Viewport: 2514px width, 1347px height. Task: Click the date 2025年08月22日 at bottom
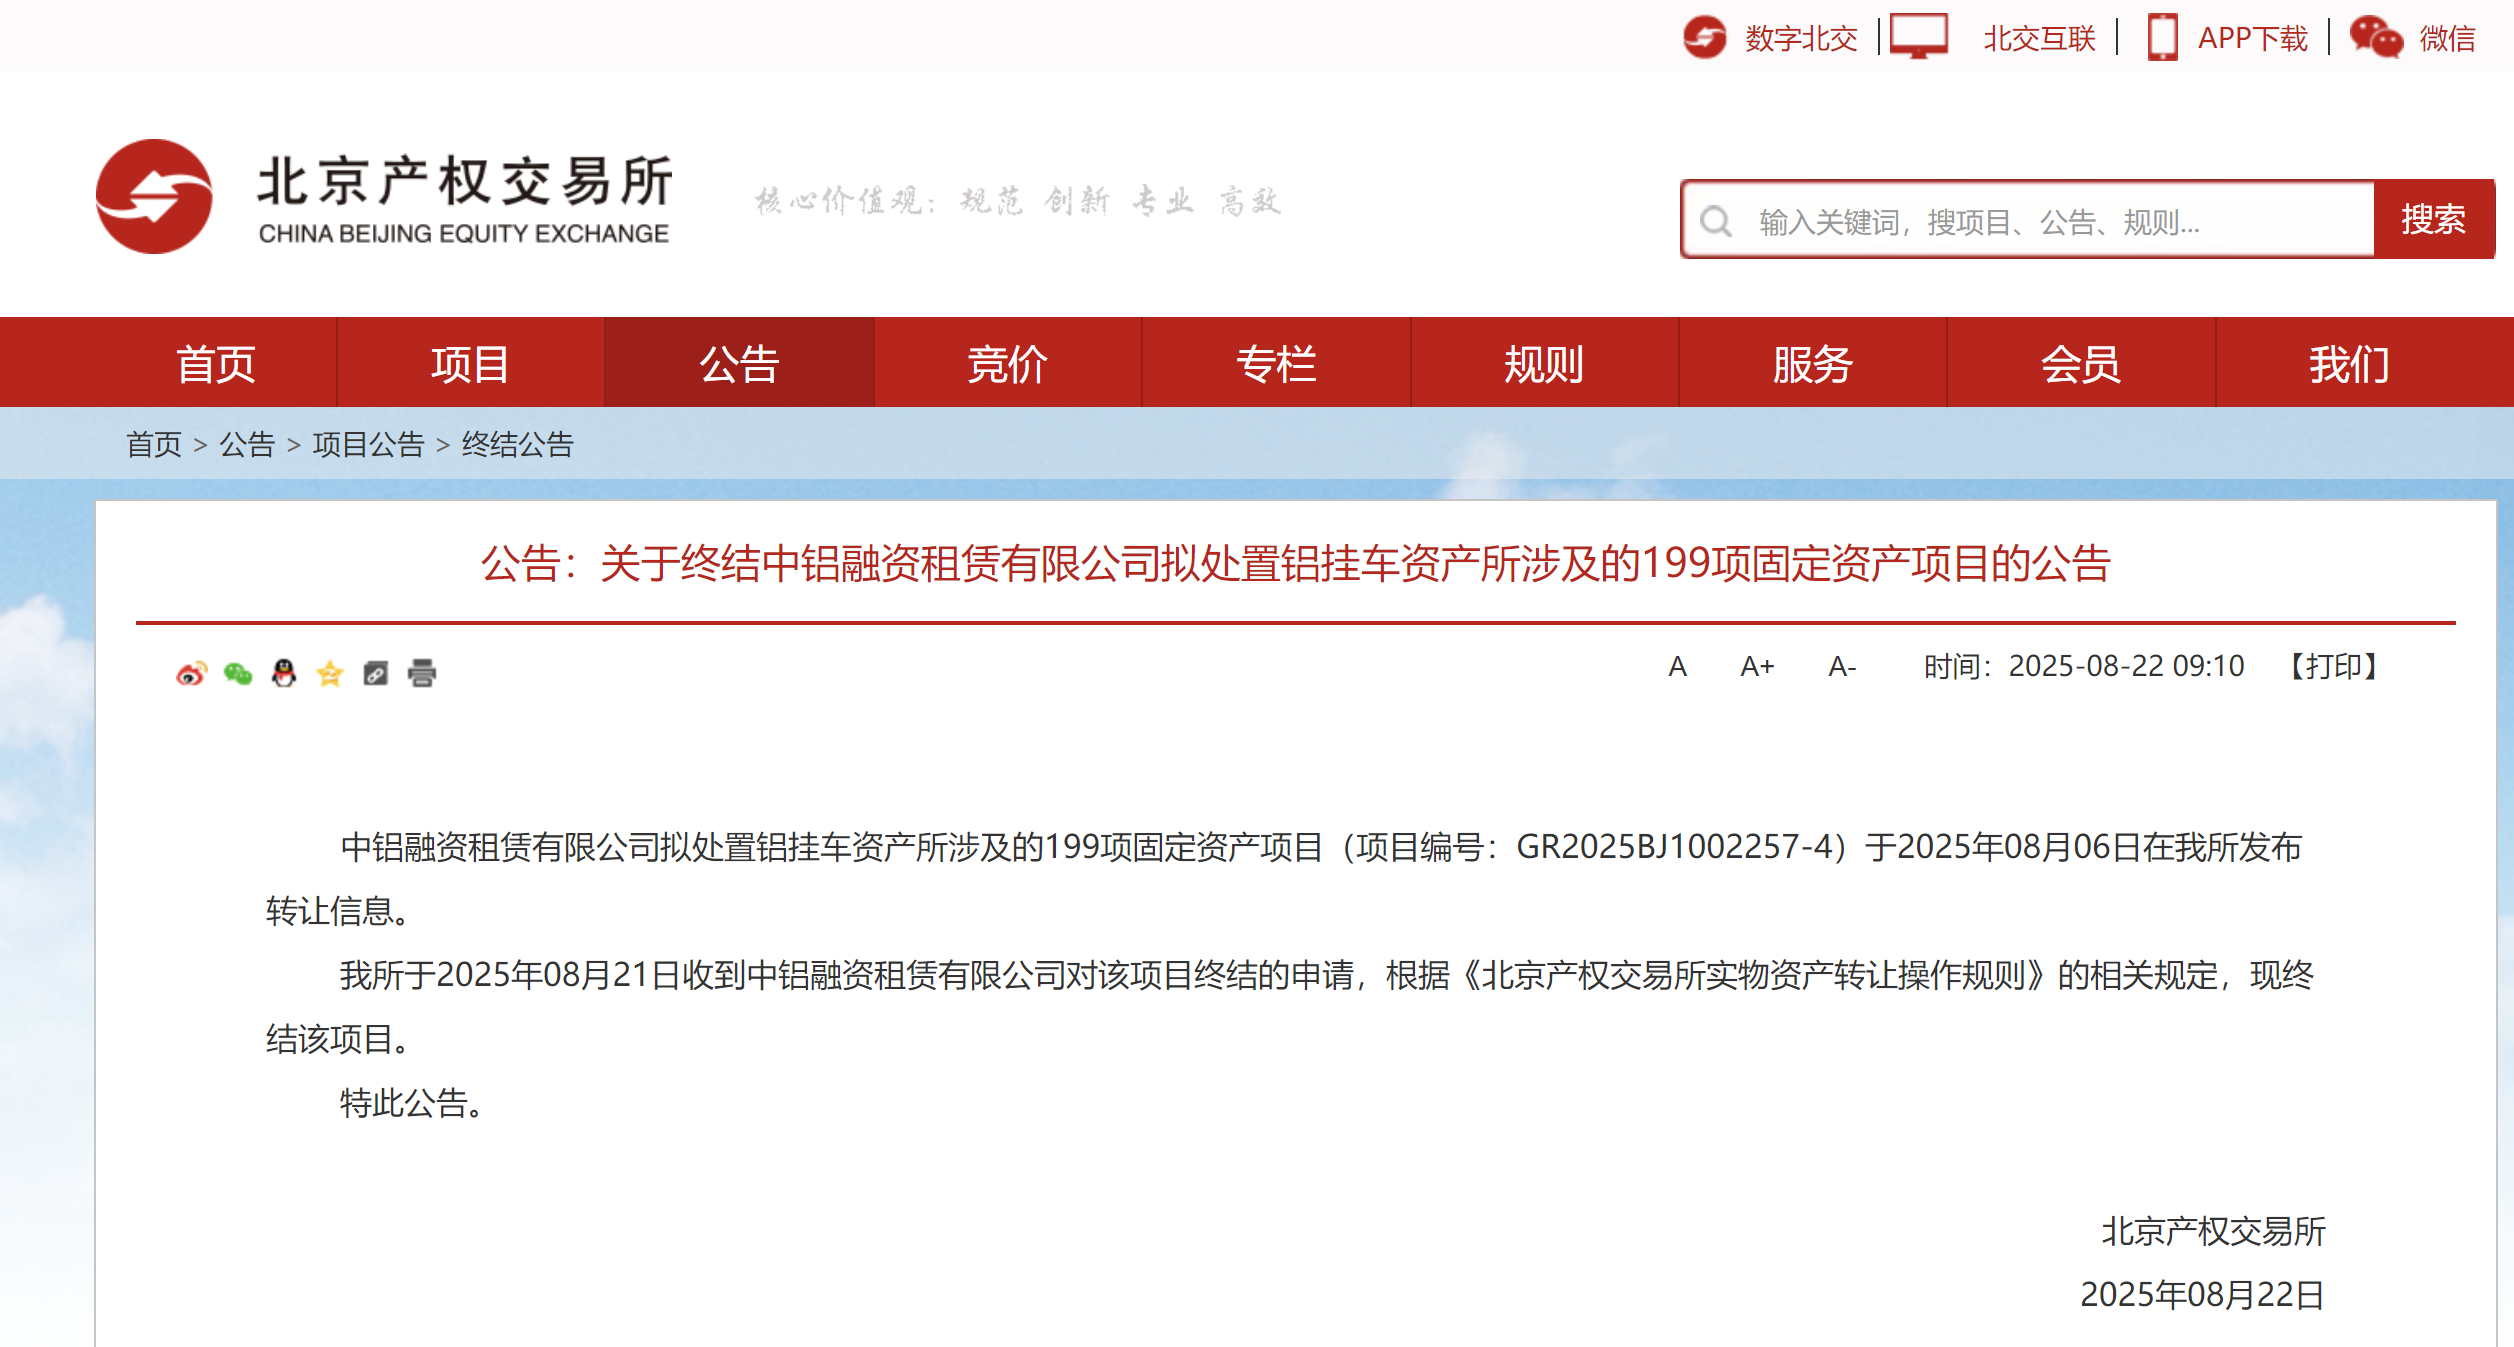tap(2203, 1295)
